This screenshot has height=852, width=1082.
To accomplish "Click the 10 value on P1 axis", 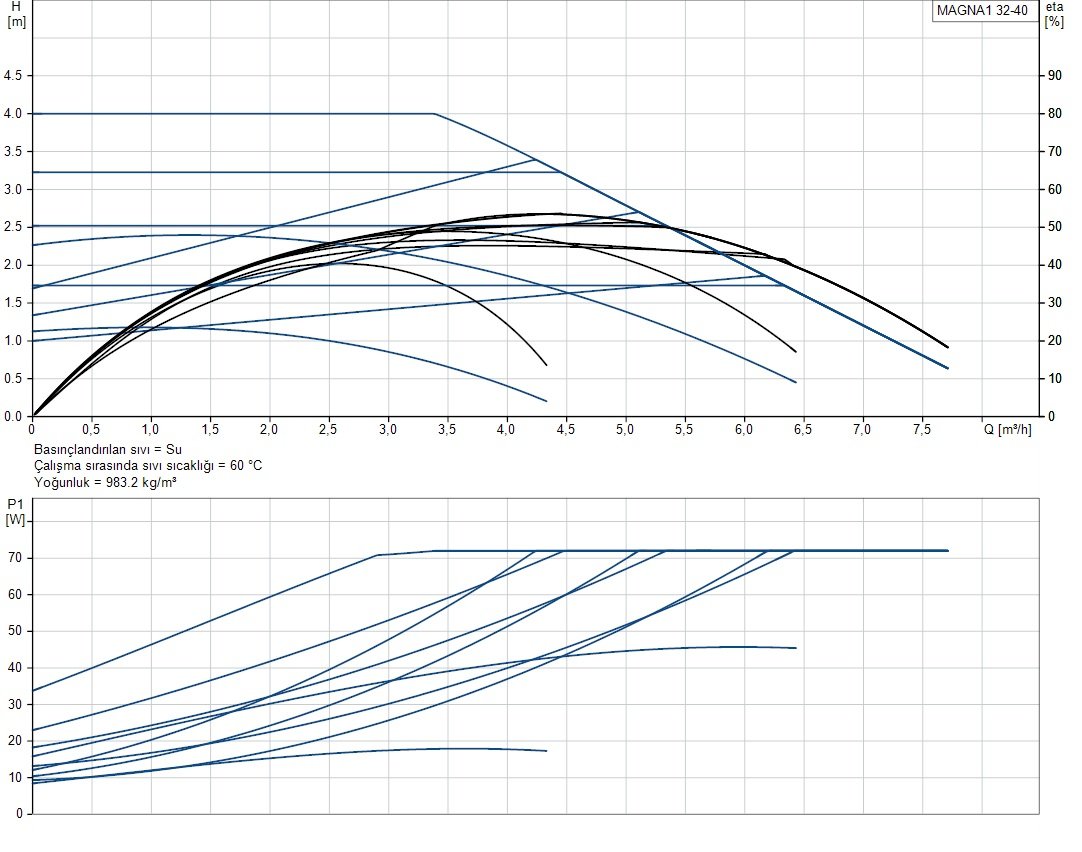I will 15,777.
